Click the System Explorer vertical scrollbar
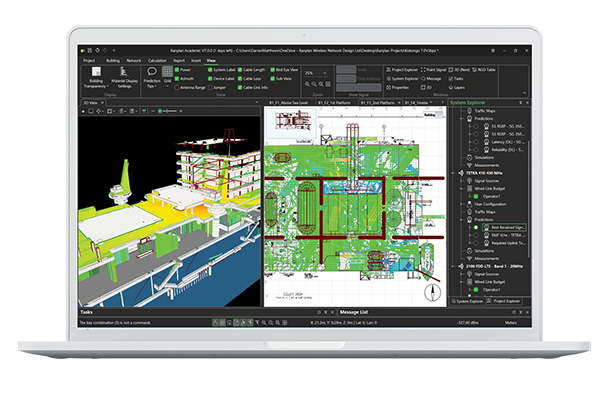Screen dimensions: 604x394 (x=528, y=200)
